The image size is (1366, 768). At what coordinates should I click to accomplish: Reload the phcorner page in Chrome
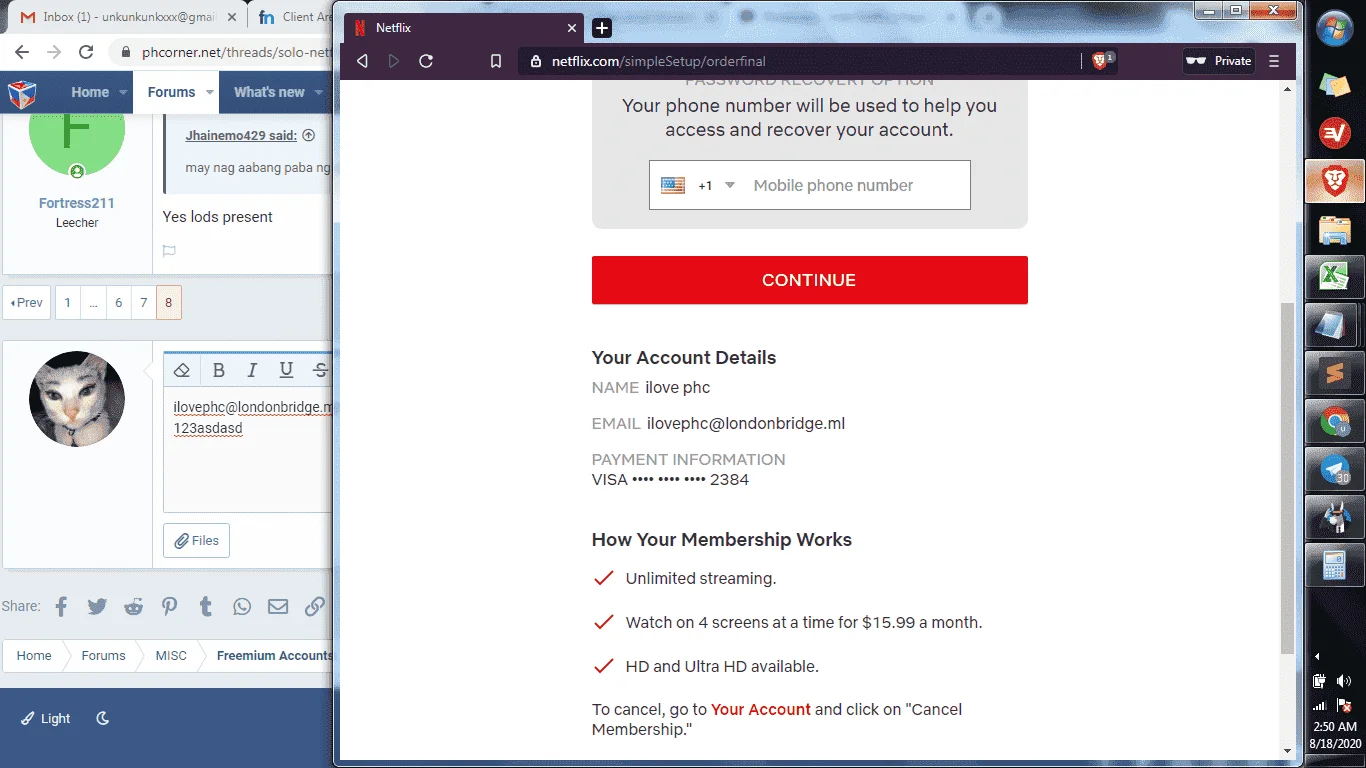(x=86, y=52)
